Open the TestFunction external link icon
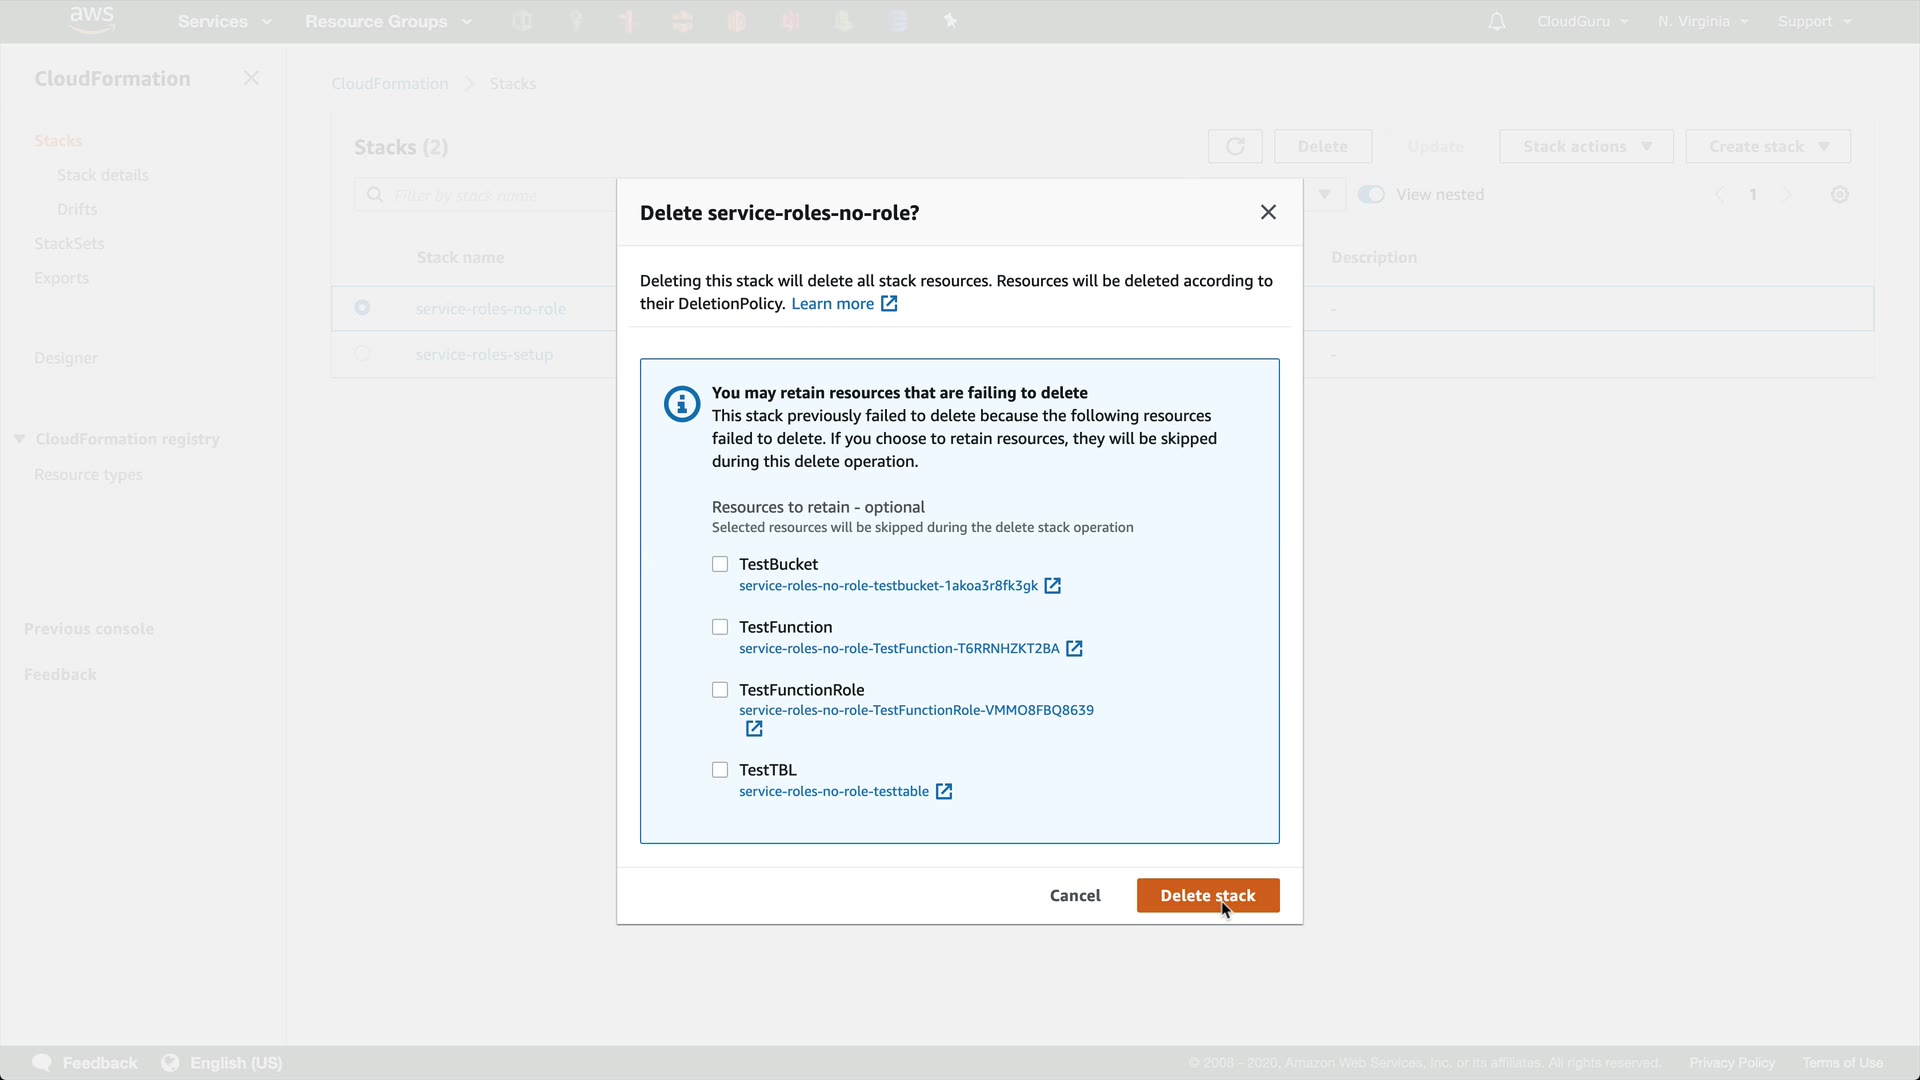The image size is (1920, 1080). point(1074,649)
